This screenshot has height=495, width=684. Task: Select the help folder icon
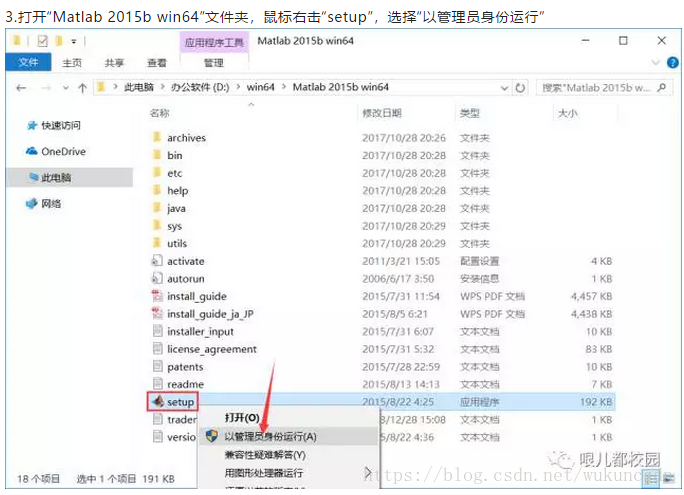tap(157, 190)
